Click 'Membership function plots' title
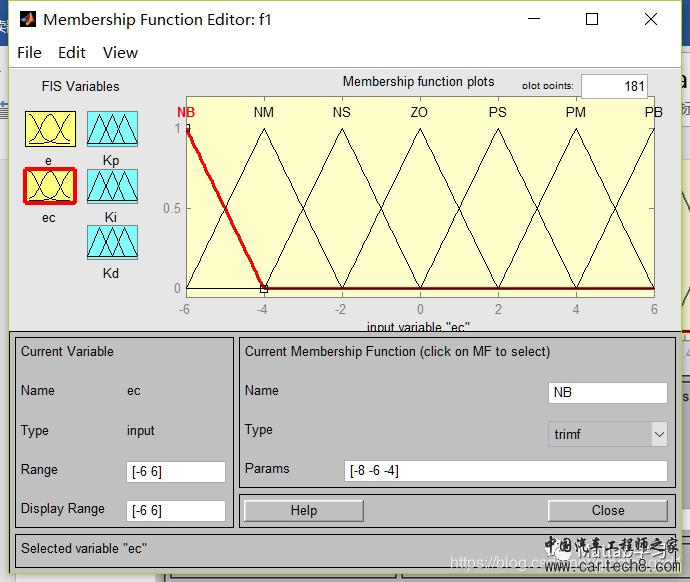The image size is (690, 582). 418,81
